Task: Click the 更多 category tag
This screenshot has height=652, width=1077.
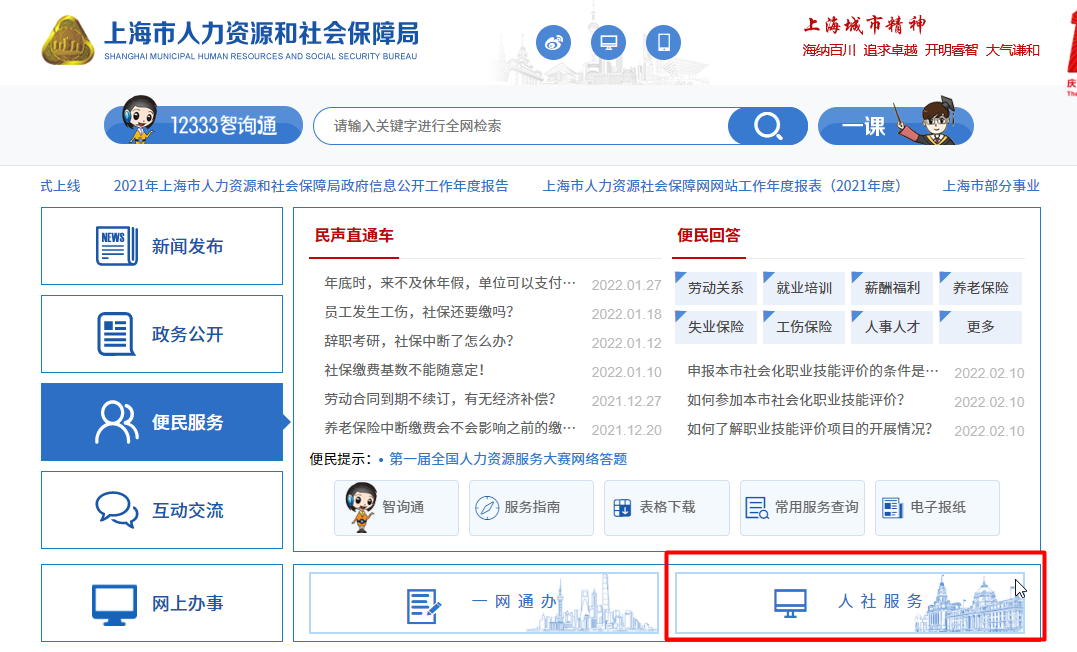Action: click(980, 327)
